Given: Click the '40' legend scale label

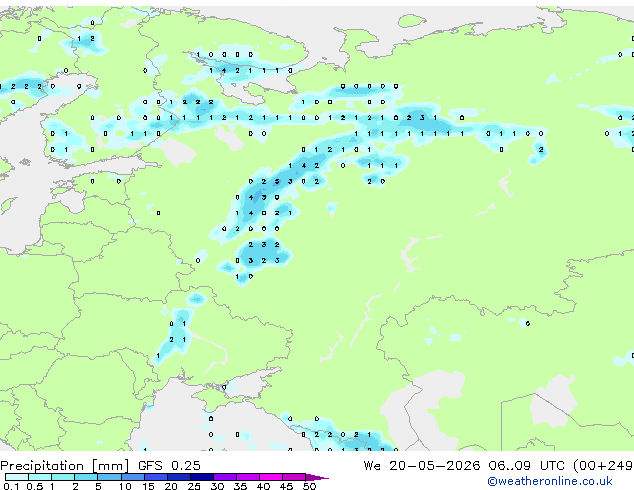Looking at the screenshot, I should [263, 486].
